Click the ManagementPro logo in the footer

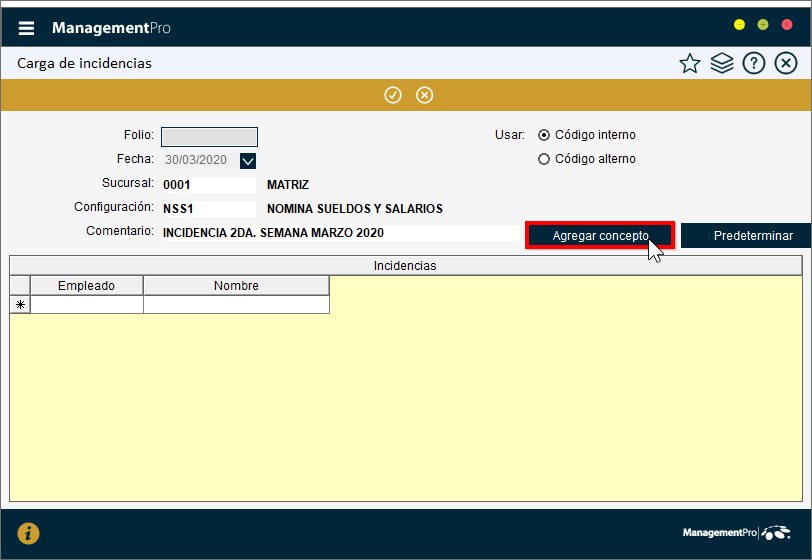(736, 533)
